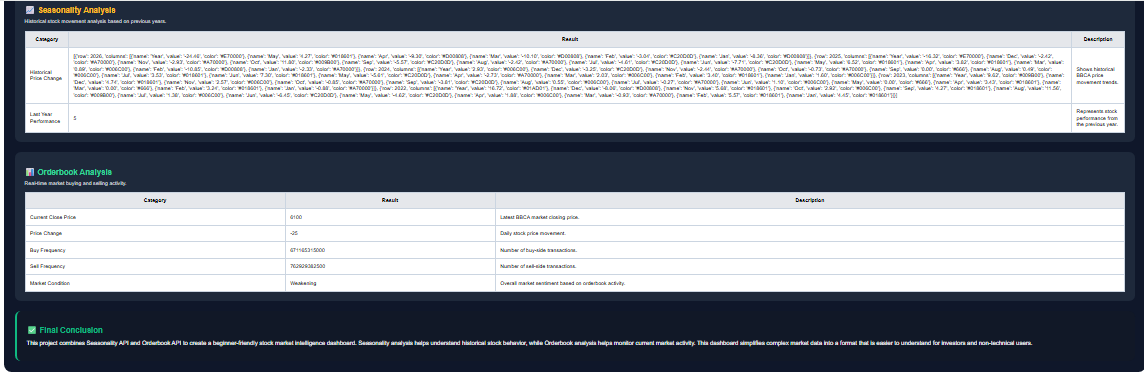Select the Price Change row label

coord(45,233)
